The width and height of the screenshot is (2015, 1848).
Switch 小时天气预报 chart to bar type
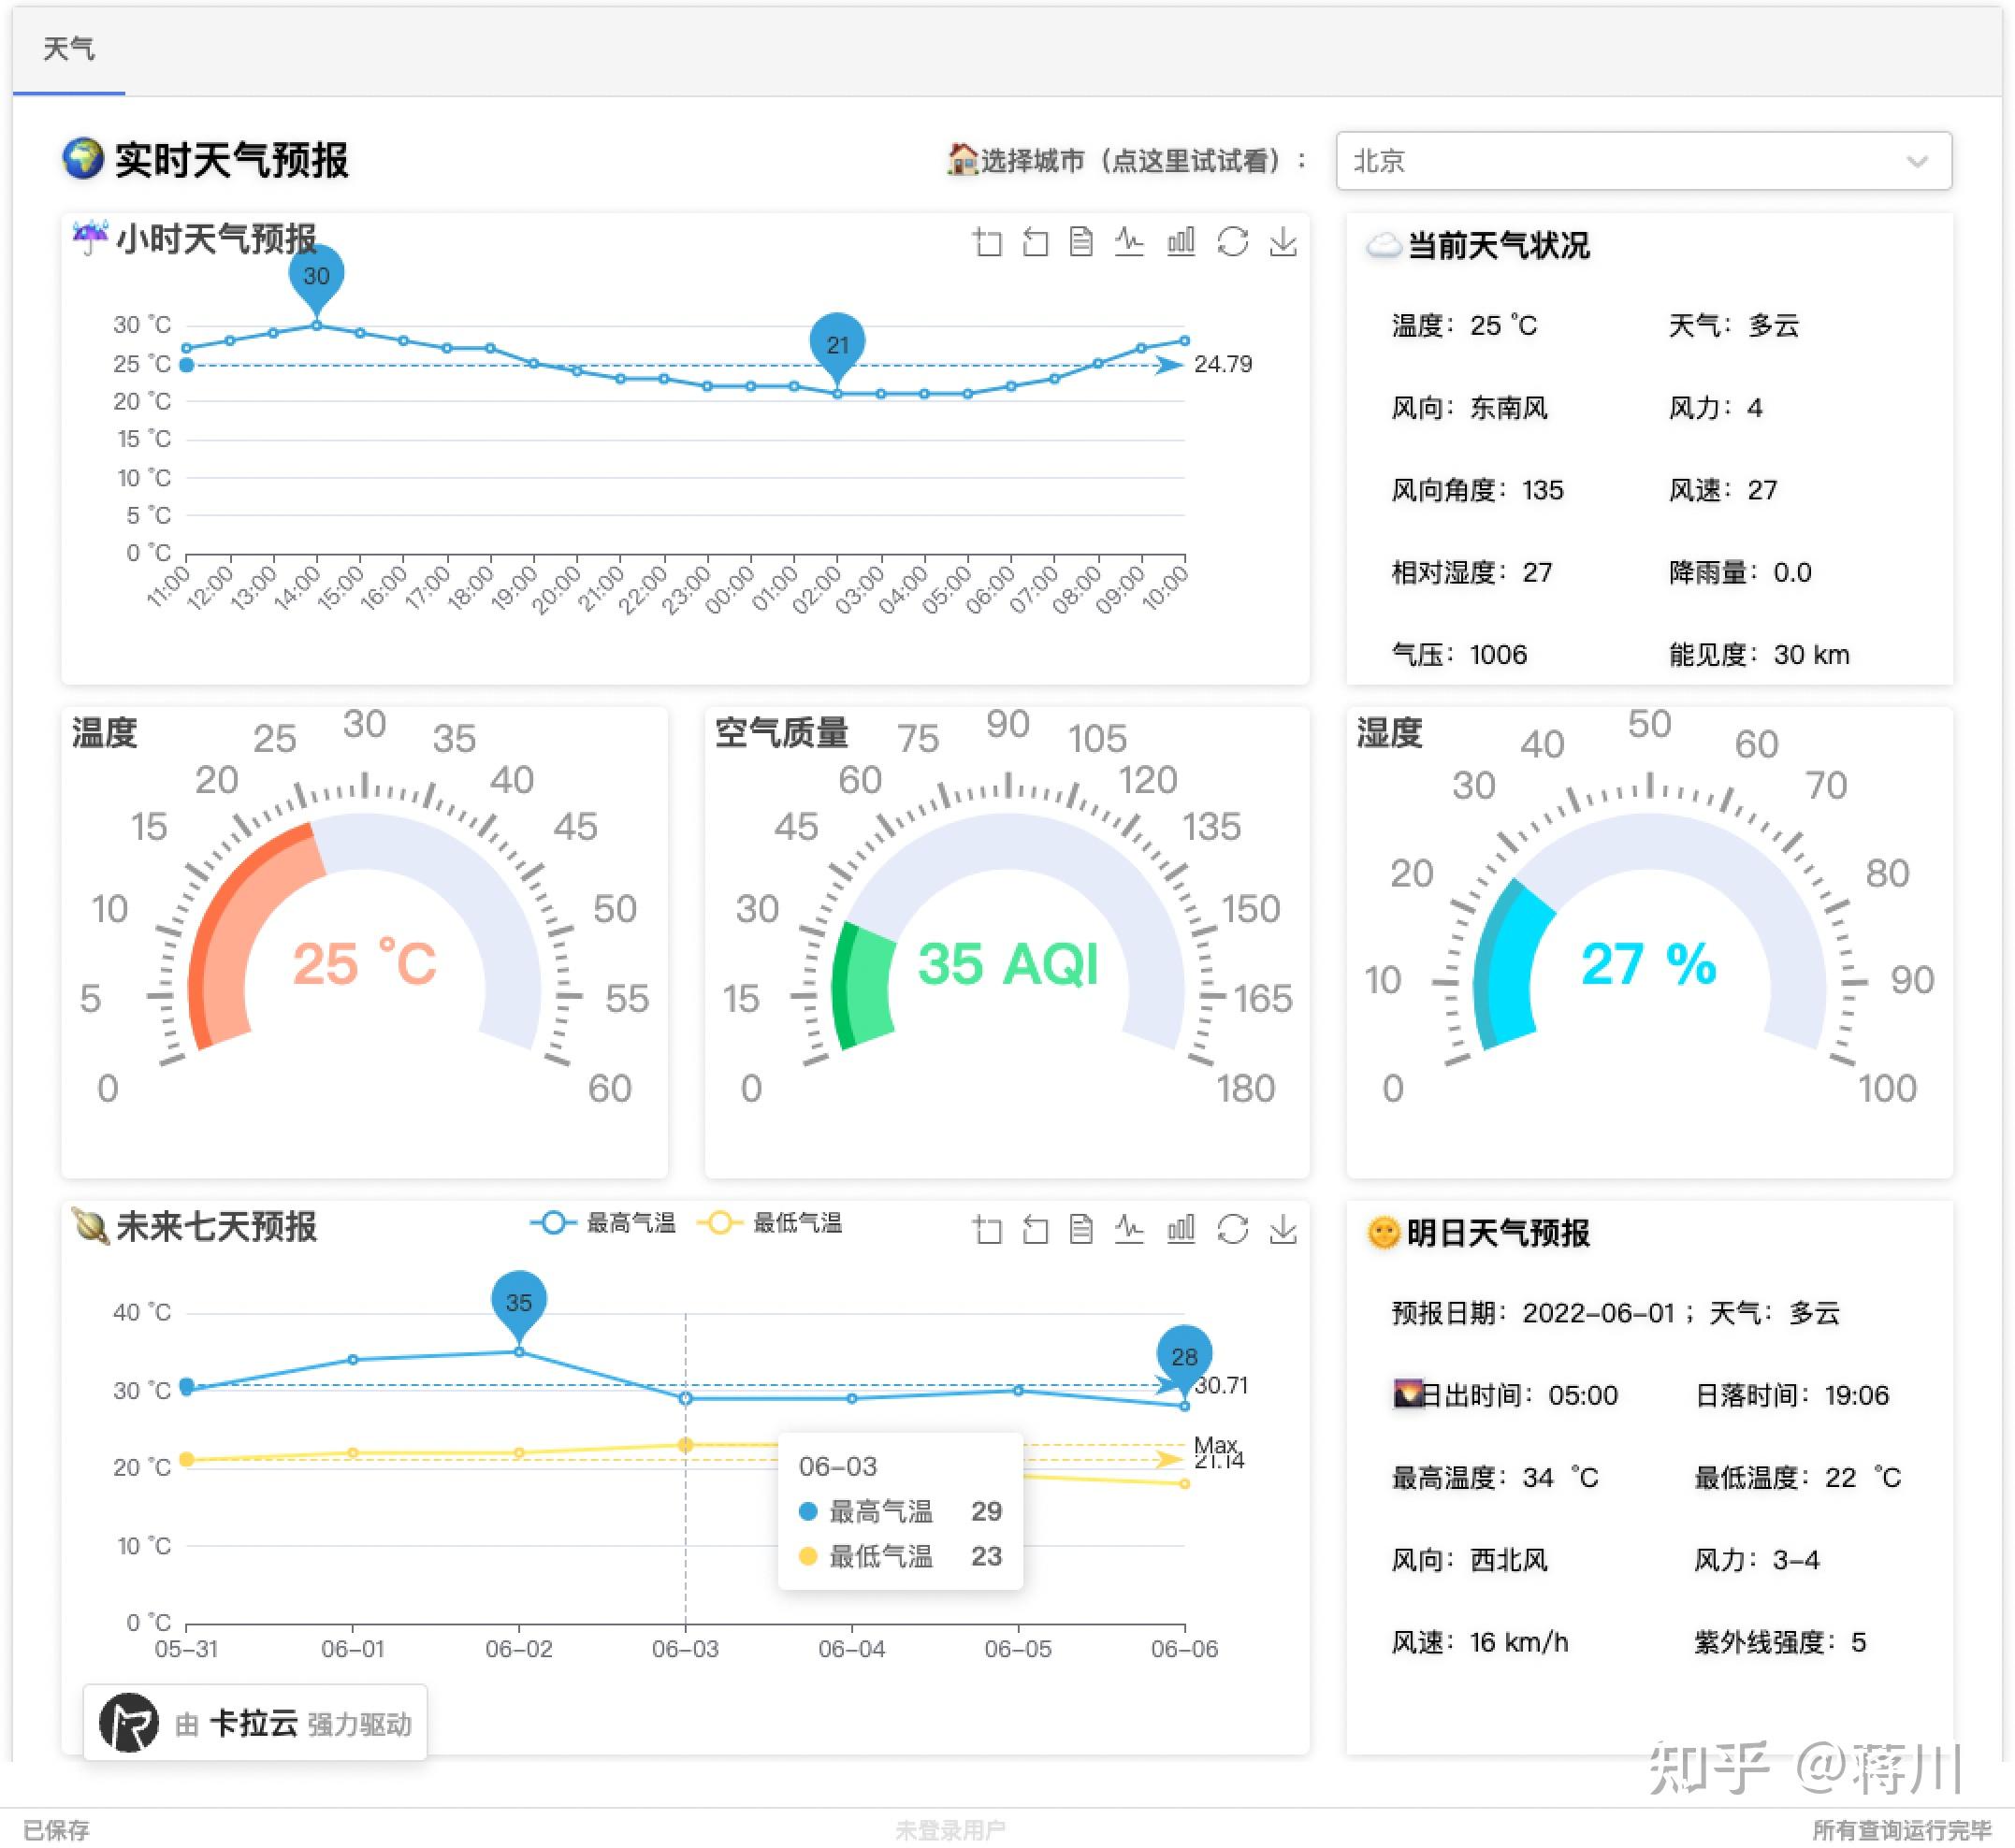click(x=1180, y=242)
